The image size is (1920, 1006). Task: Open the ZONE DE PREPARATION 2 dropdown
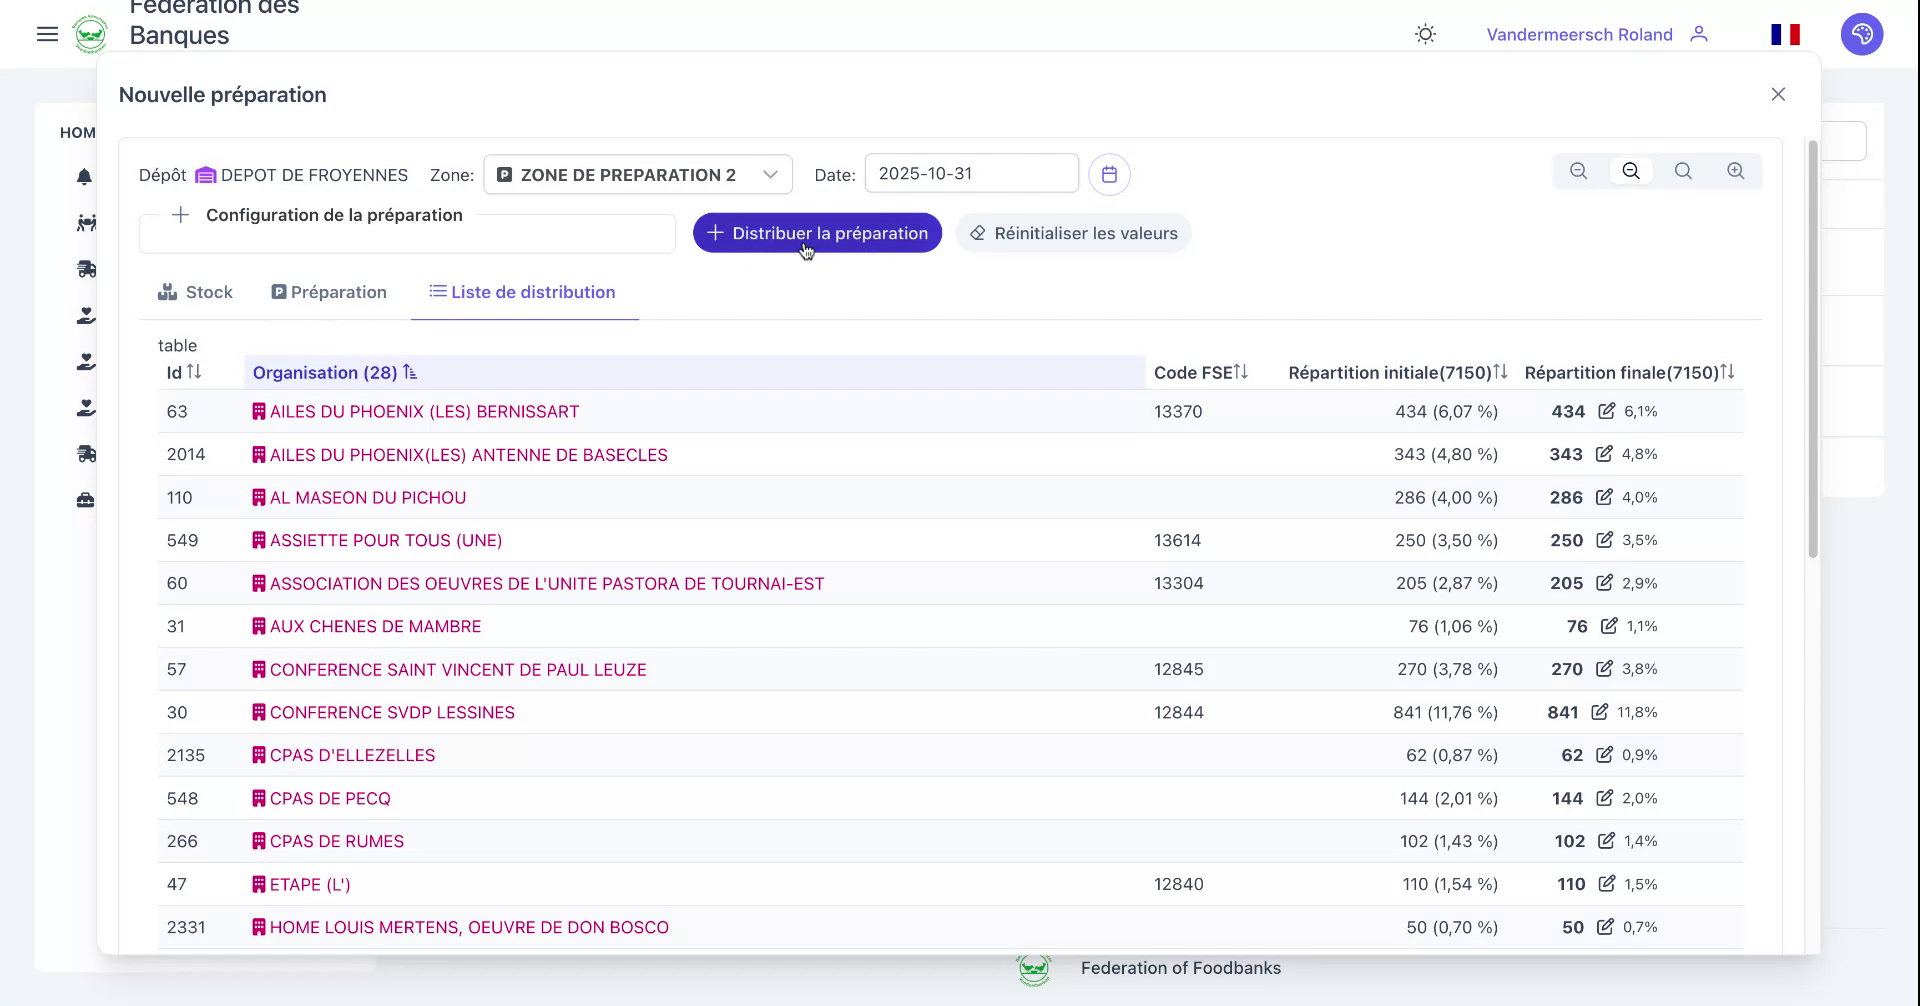pyautogui.click(x=637, y=174)
